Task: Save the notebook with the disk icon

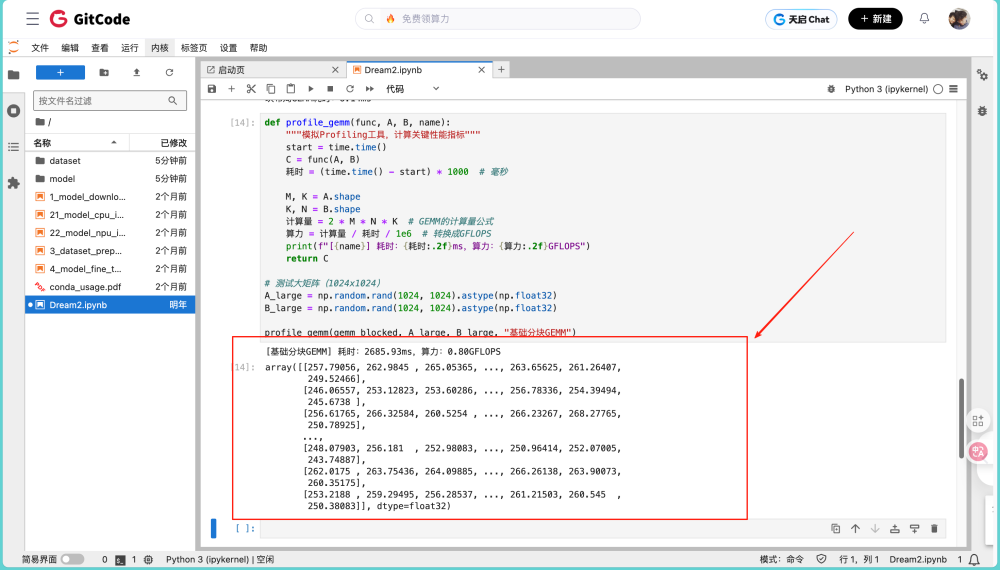Action: click(212, 89)
